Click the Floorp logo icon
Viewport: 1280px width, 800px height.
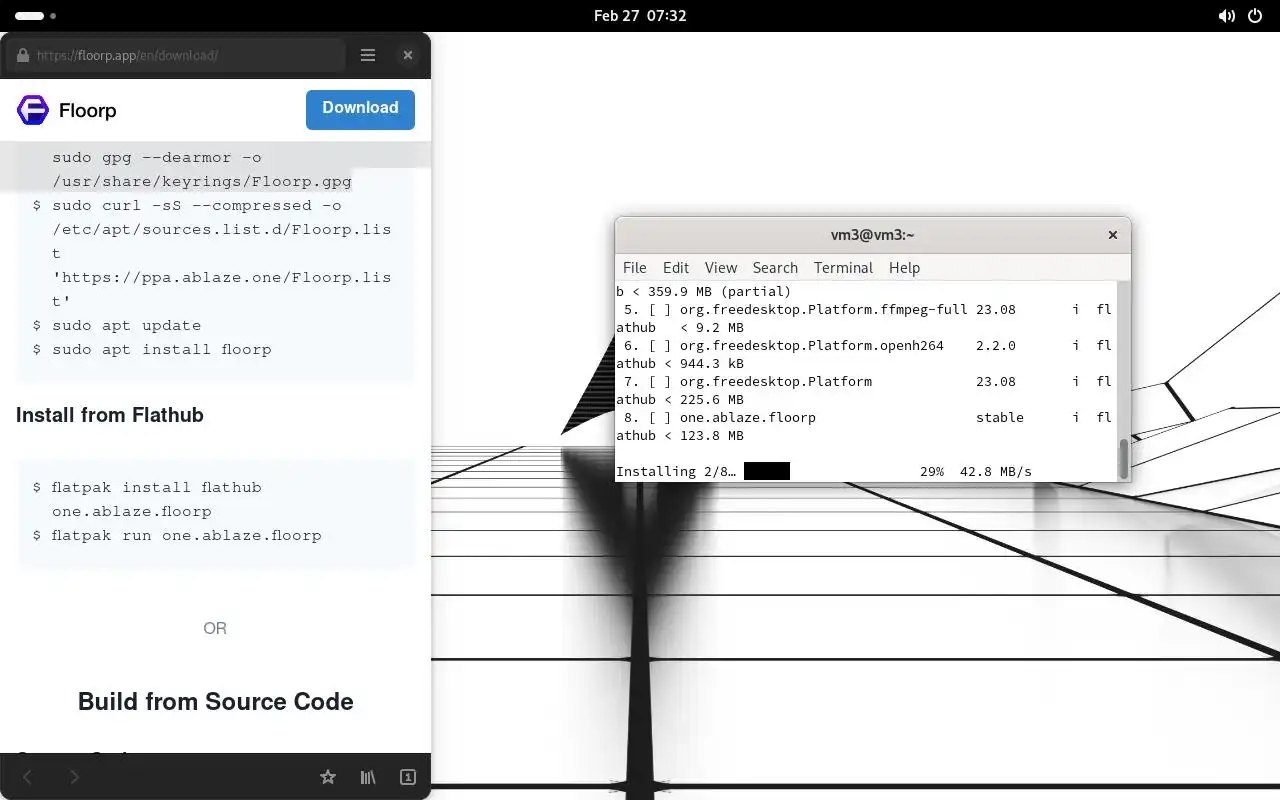point(33,110)
